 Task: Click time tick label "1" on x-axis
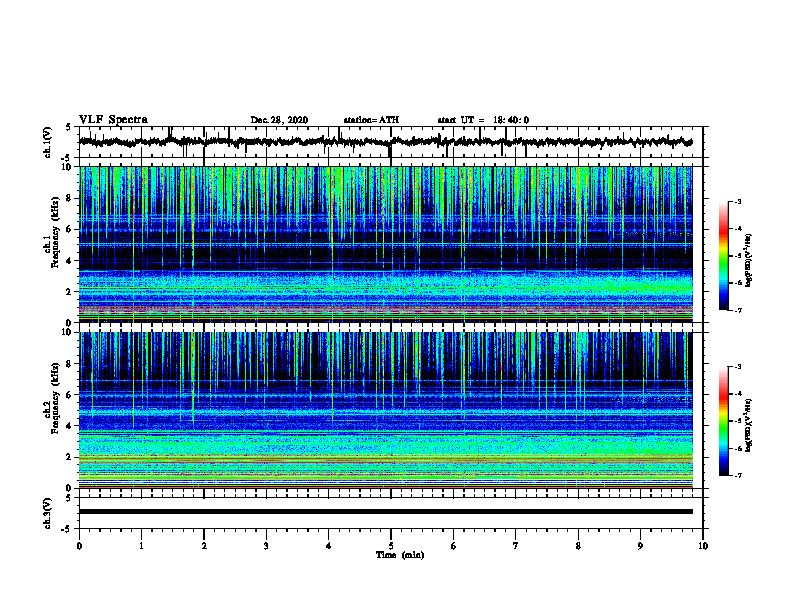click(x=141, y=546)
